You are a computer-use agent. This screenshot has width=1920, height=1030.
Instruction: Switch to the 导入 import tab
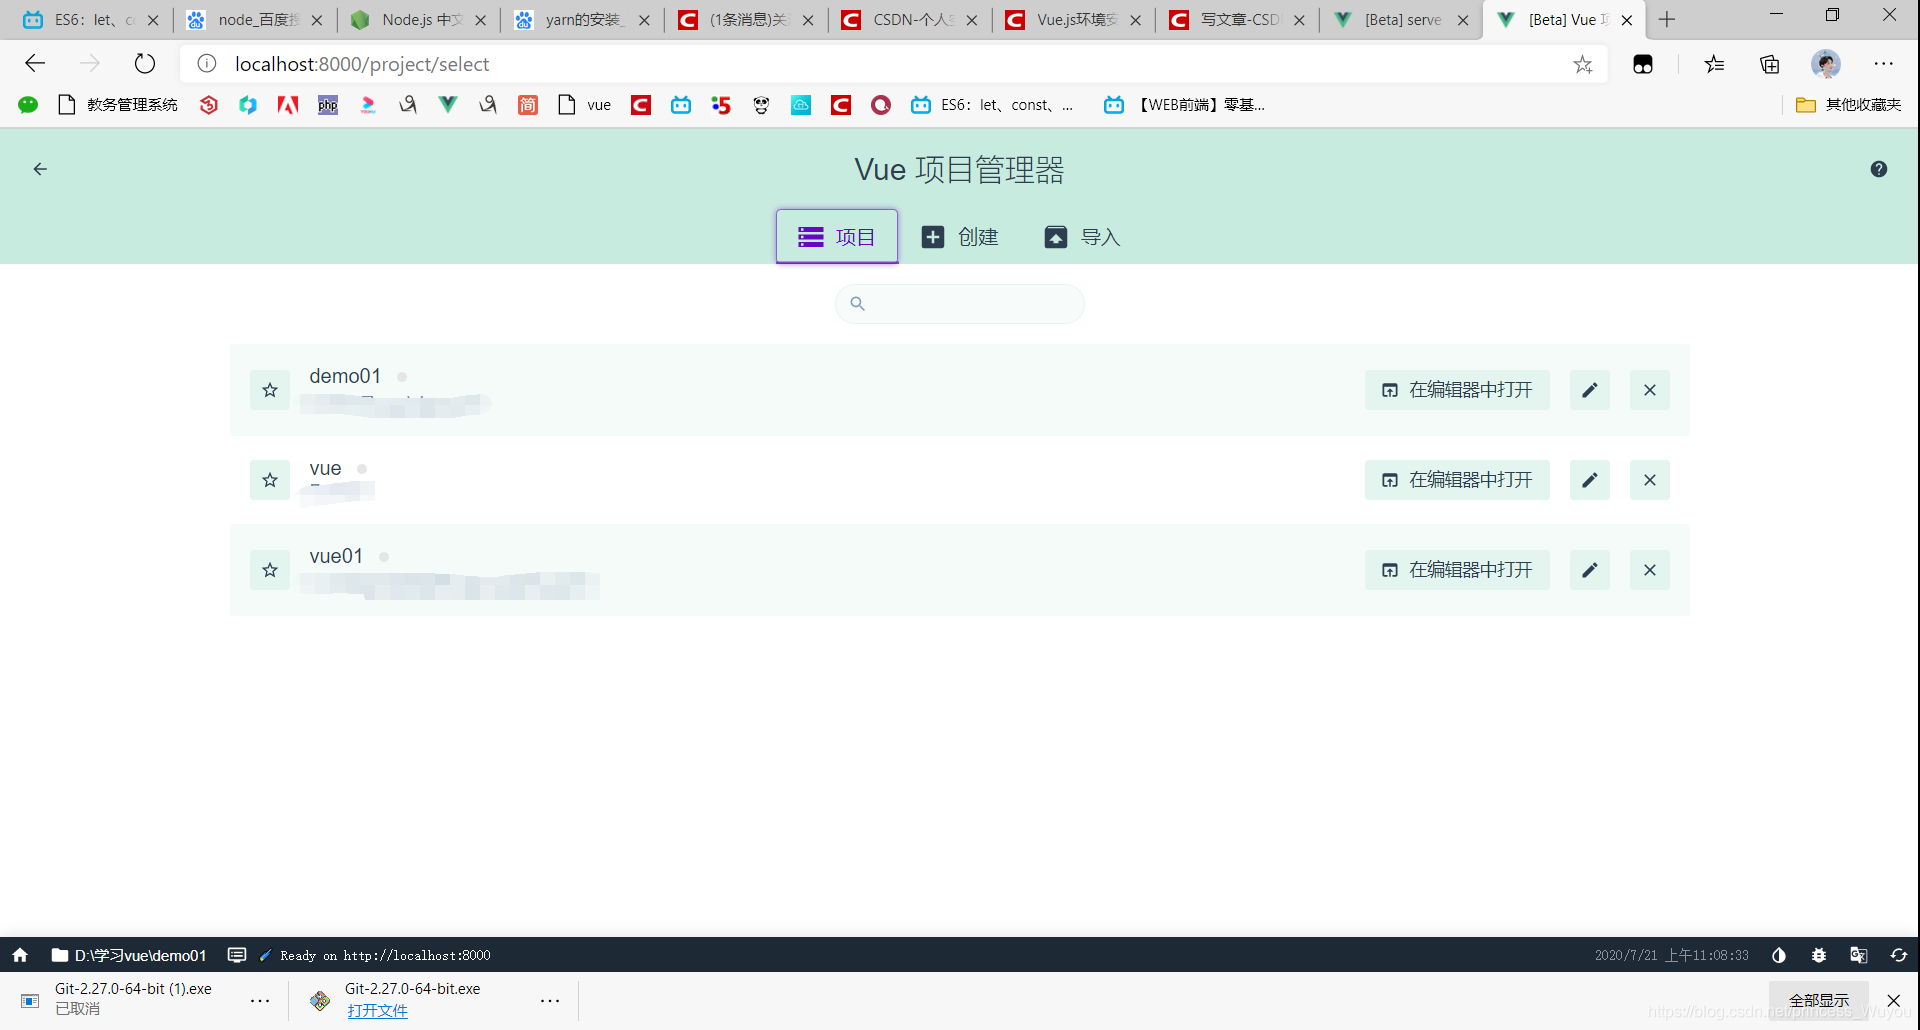tap(1082, 237)
